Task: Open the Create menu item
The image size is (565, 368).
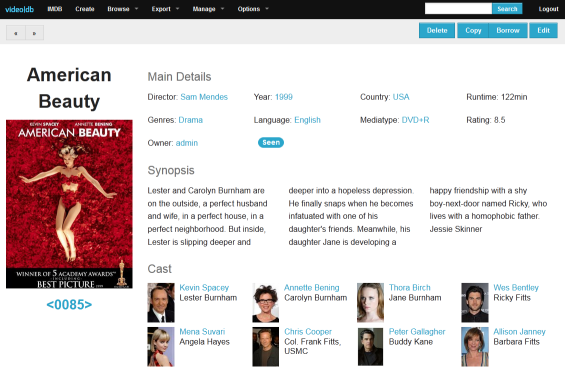Action: click(85, 9)
